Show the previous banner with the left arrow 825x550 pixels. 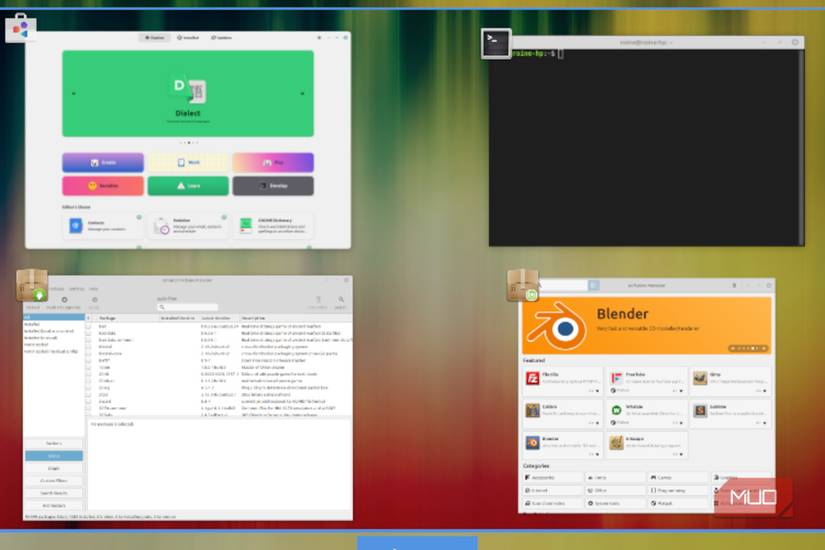point(74,94)
